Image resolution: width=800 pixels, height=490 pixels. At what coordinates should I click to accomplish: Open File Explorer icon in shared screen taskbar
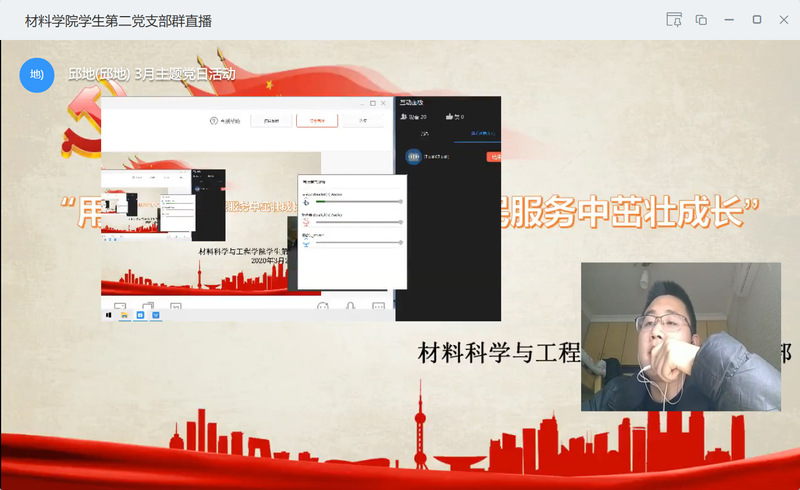(124, 314)
